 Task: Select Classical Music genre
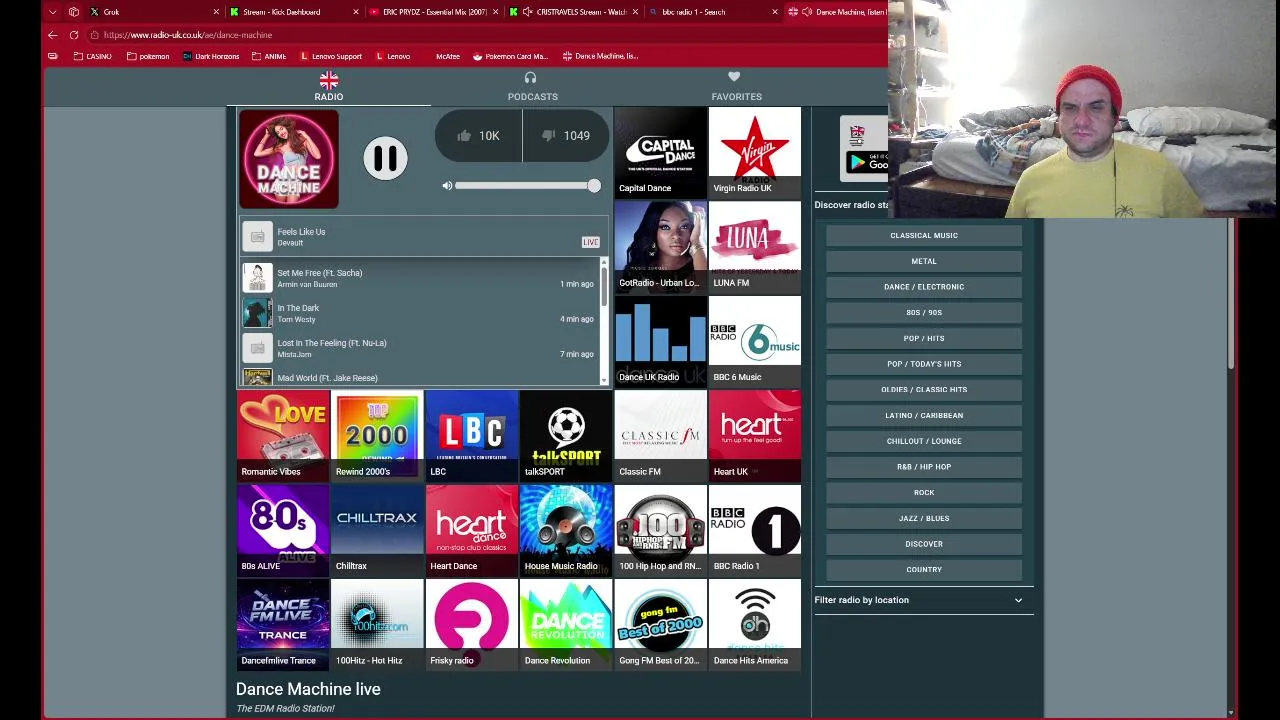tap(924, 235)
